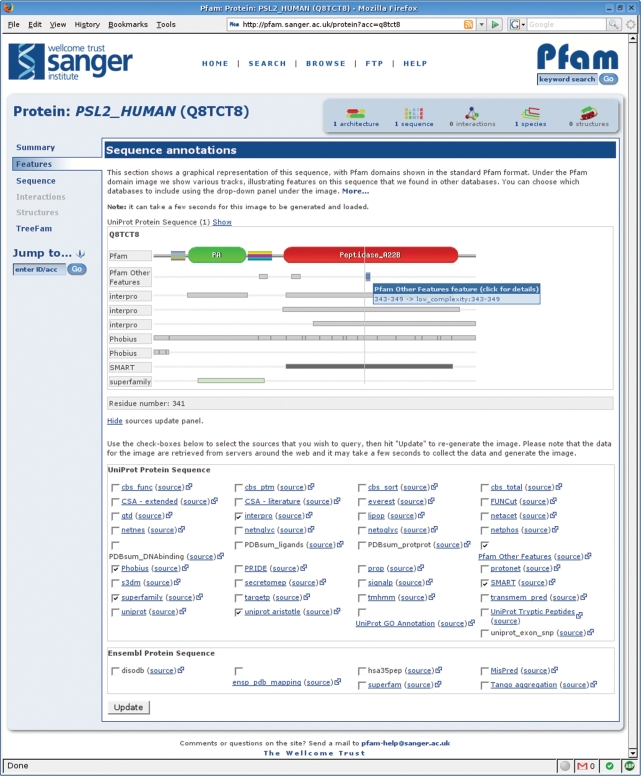The height and width of the screenshot is (776, 641).
Task: Focus the enter ID/acc input field
Action: (x=40, y=269)
